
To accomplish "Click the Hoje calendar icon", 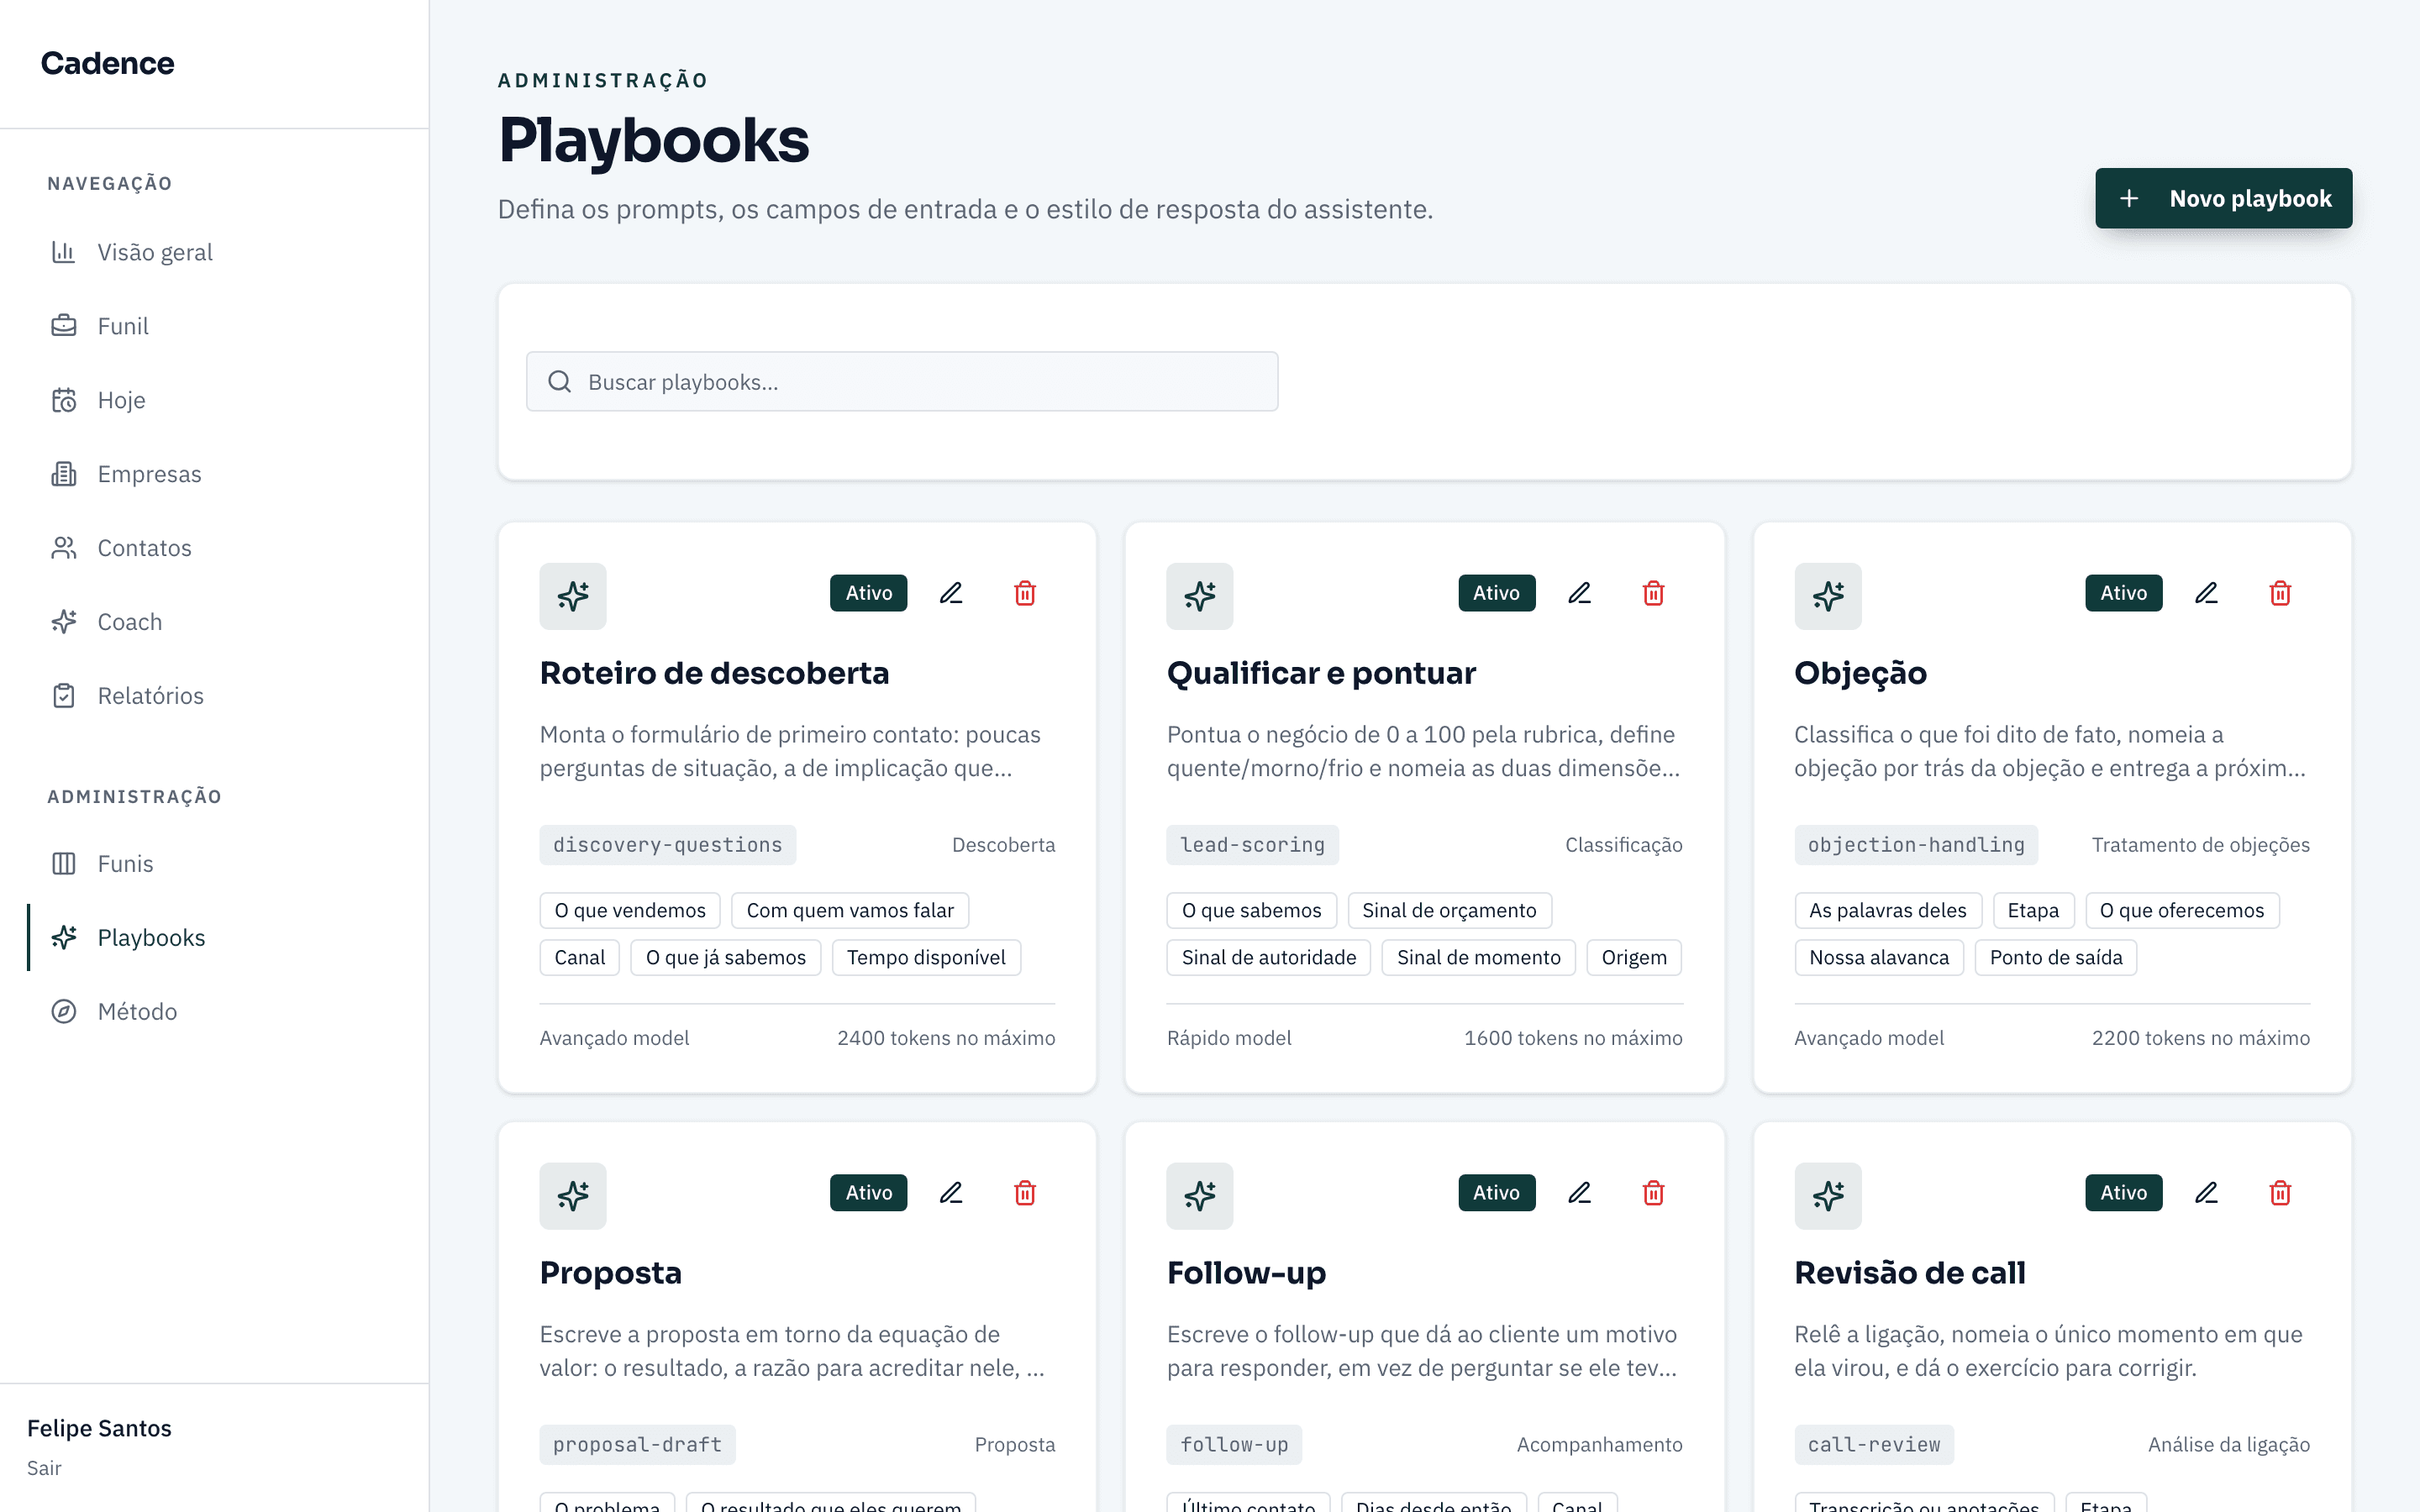I will pyautogui.click(x=64, y=400).
